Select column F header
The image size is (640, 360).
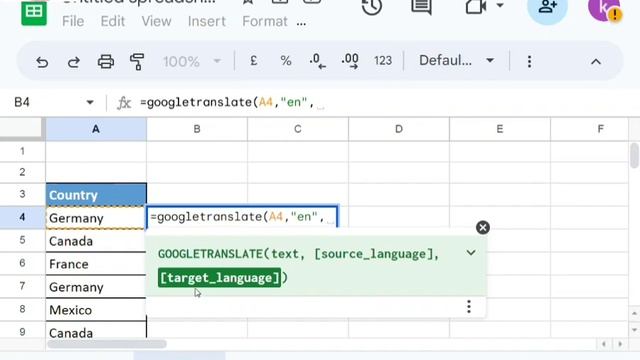(590, 129)
